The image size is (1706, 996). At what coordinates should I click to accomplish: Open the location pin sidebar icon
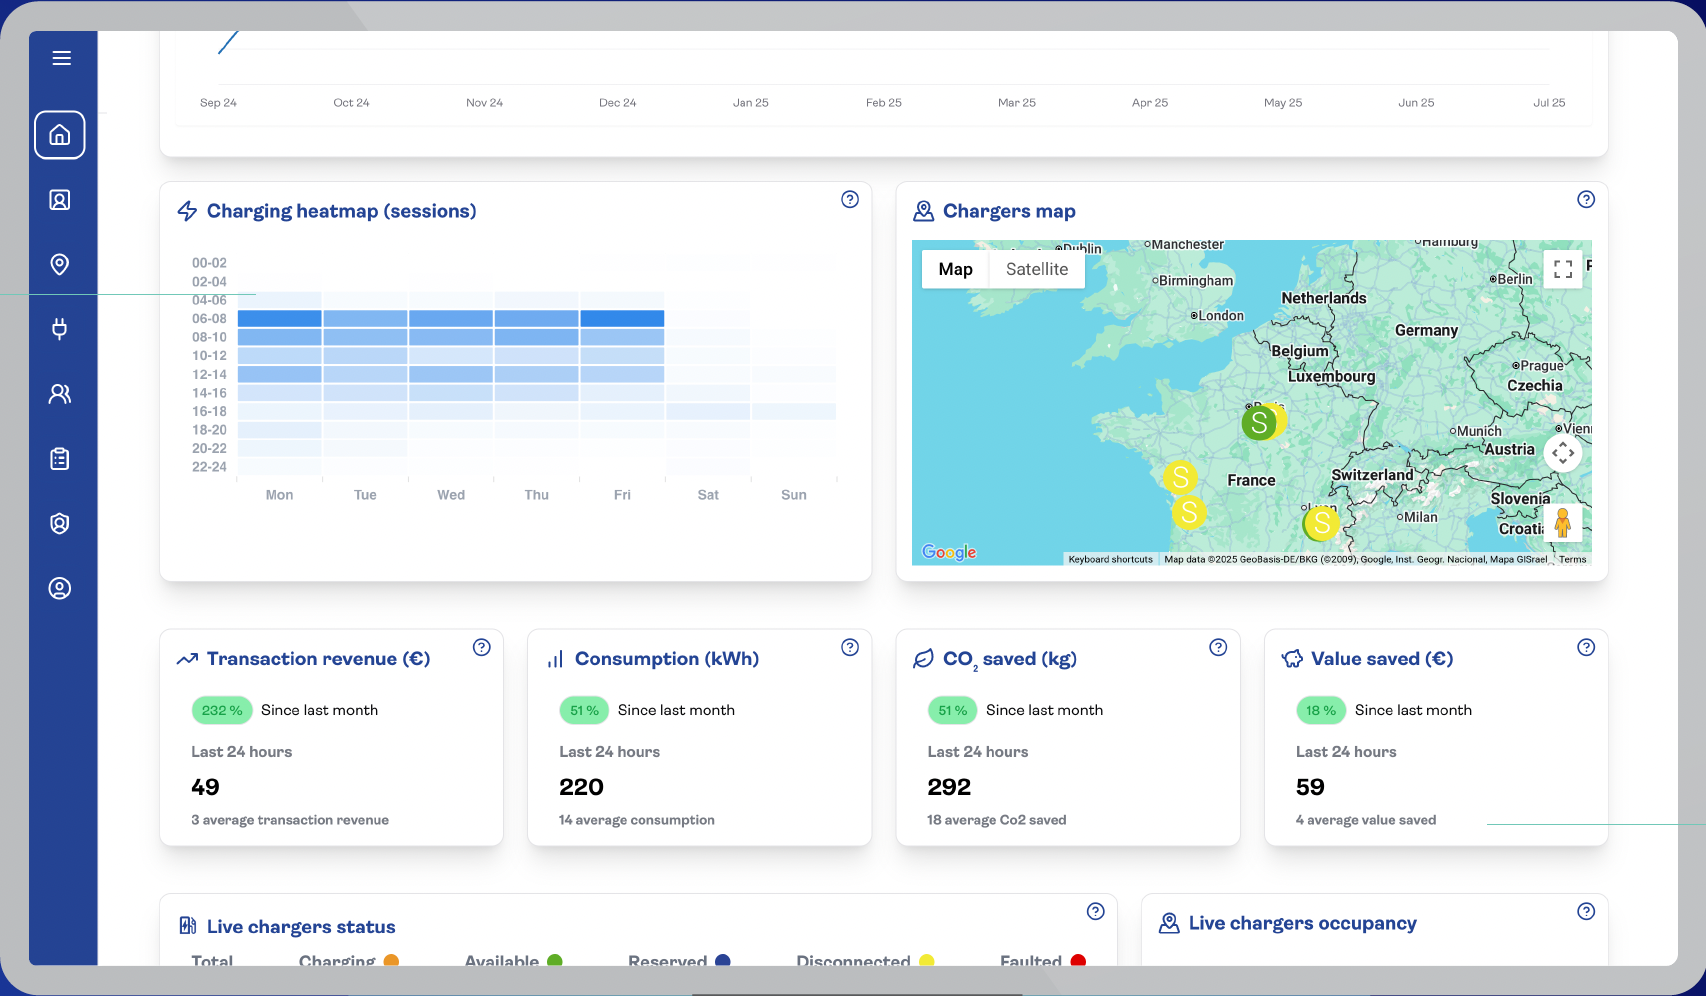click(60, 264)
